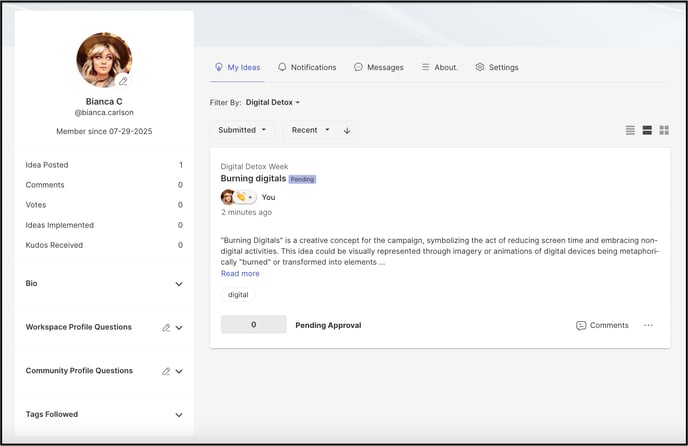Expand the Tags Followed section
Image resolution: width=688 pixels, height=446 pixels.
point(179,415)
